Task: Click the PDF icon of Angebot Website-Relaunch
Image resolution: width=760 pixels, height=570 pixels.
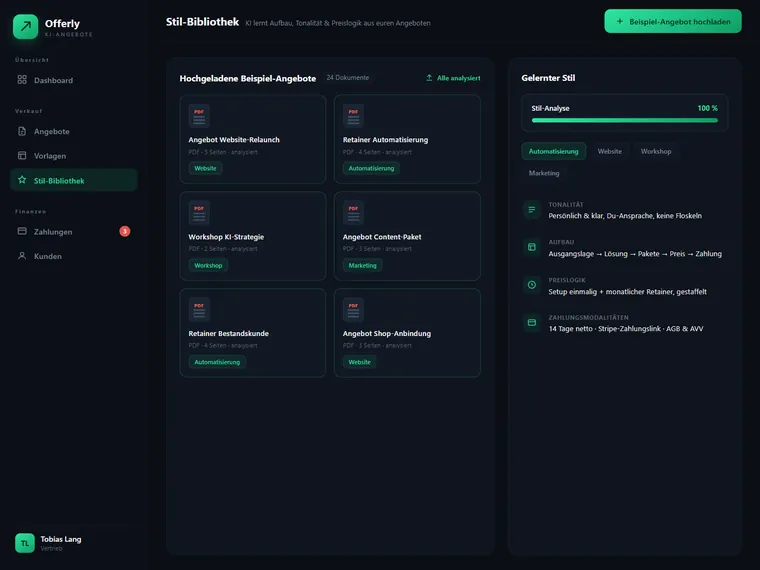Action: coord(199,116)
